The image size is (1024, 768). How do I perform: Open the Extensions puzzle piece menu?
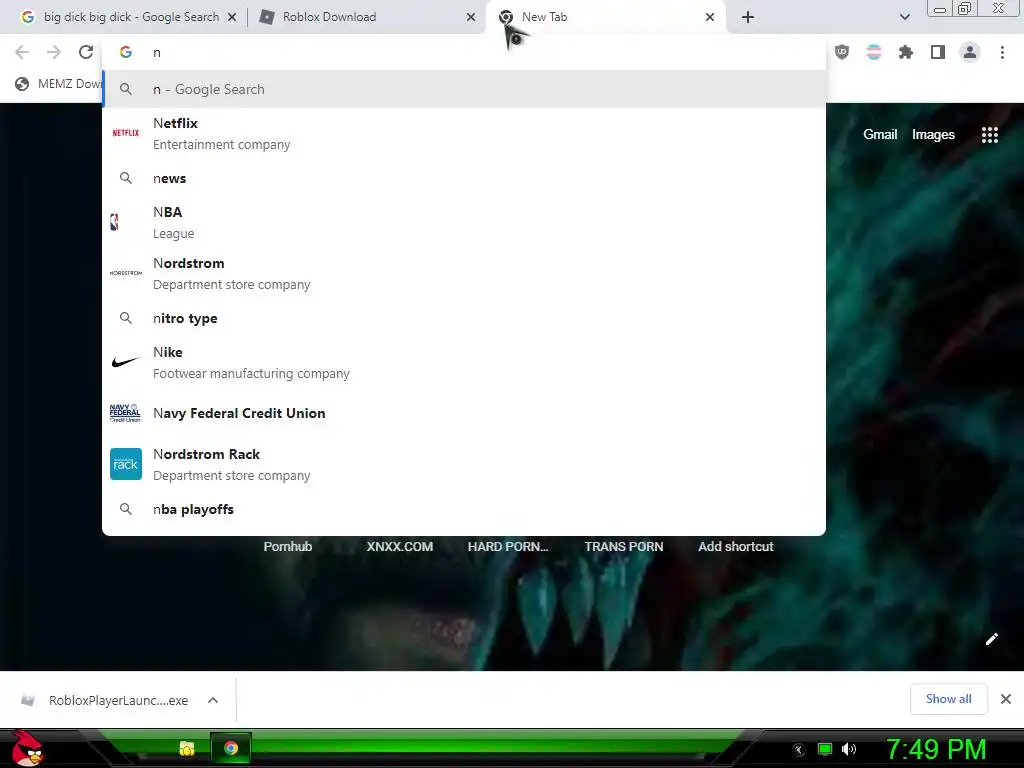(x=905, y=52)
